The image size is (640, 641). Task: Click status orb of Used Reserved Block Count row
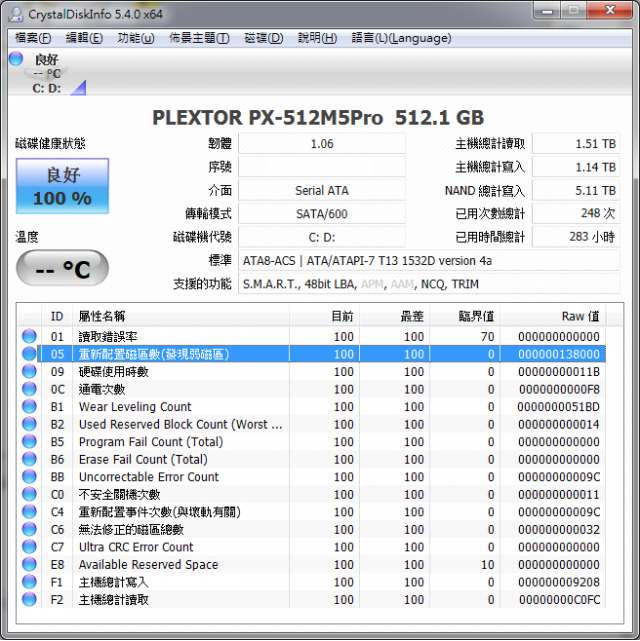(x=29, y=424)
